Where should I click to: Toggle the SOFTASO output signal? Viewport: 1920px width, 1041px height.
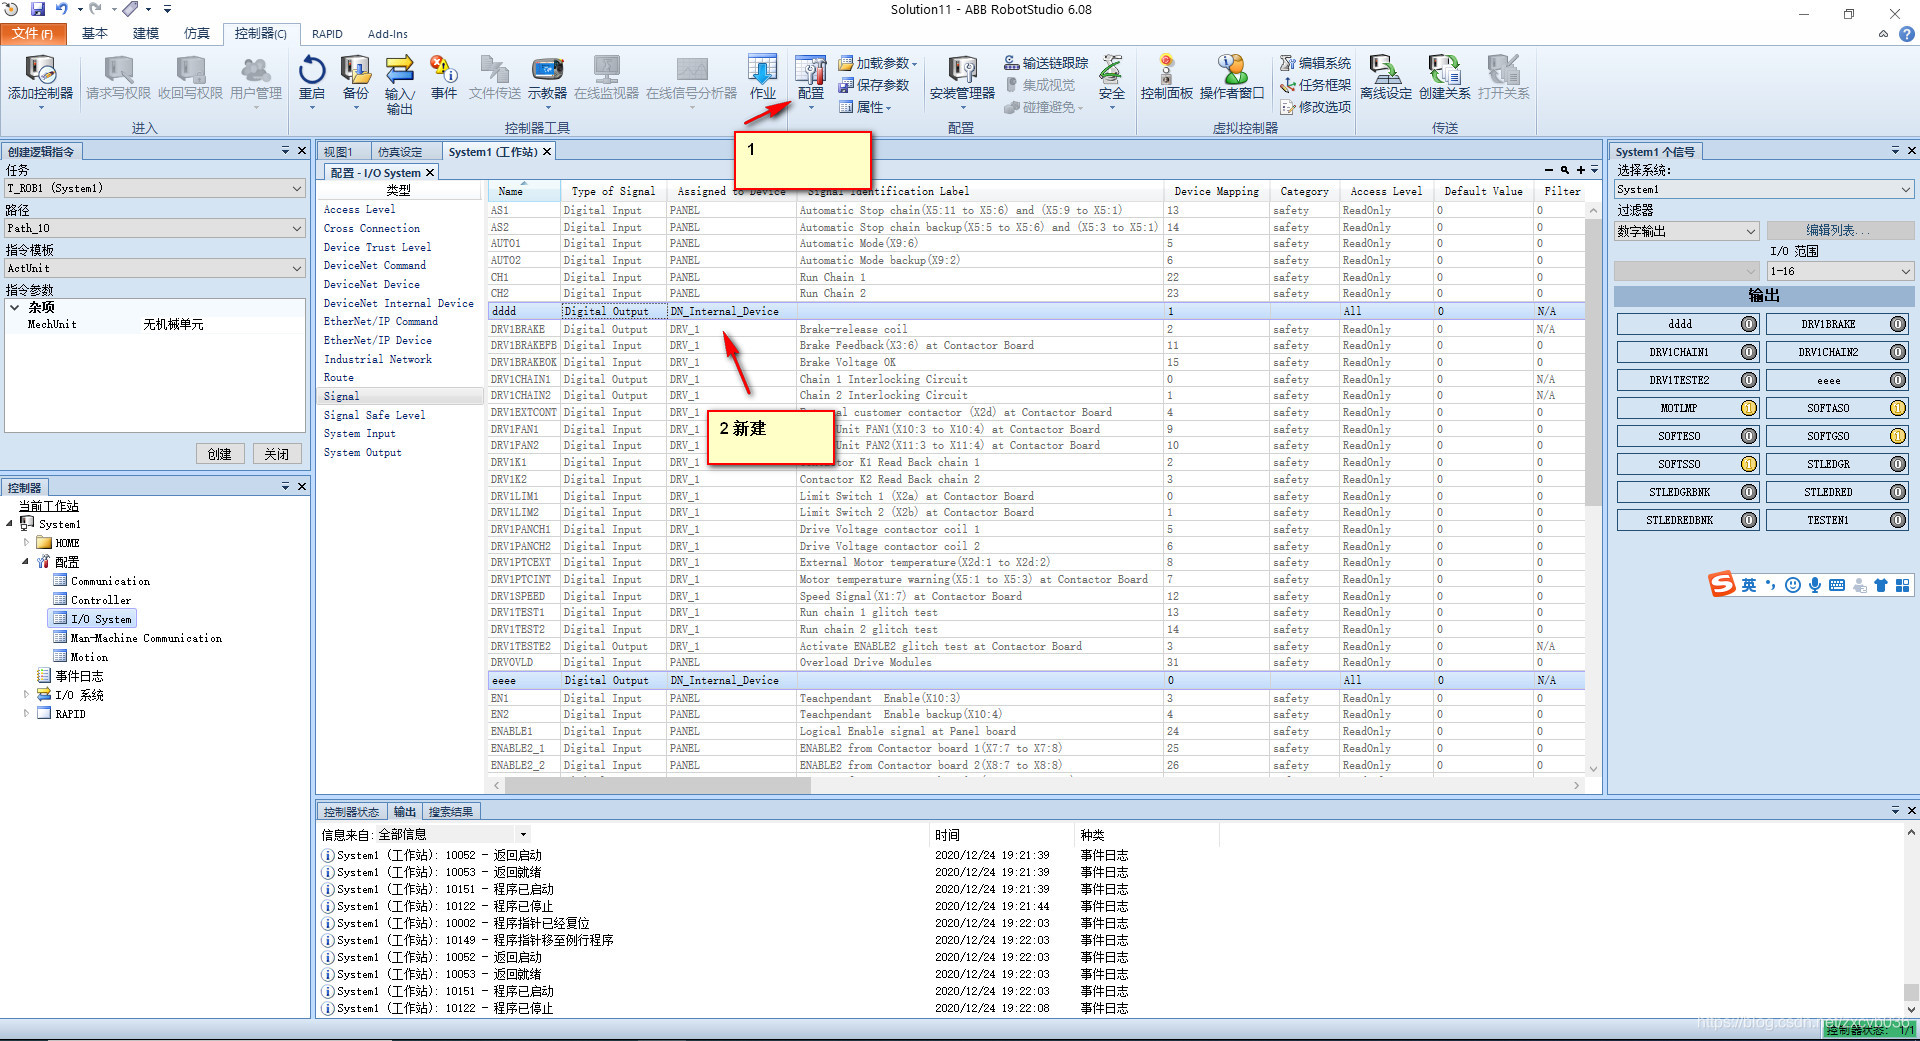[x=1836, y=408]
